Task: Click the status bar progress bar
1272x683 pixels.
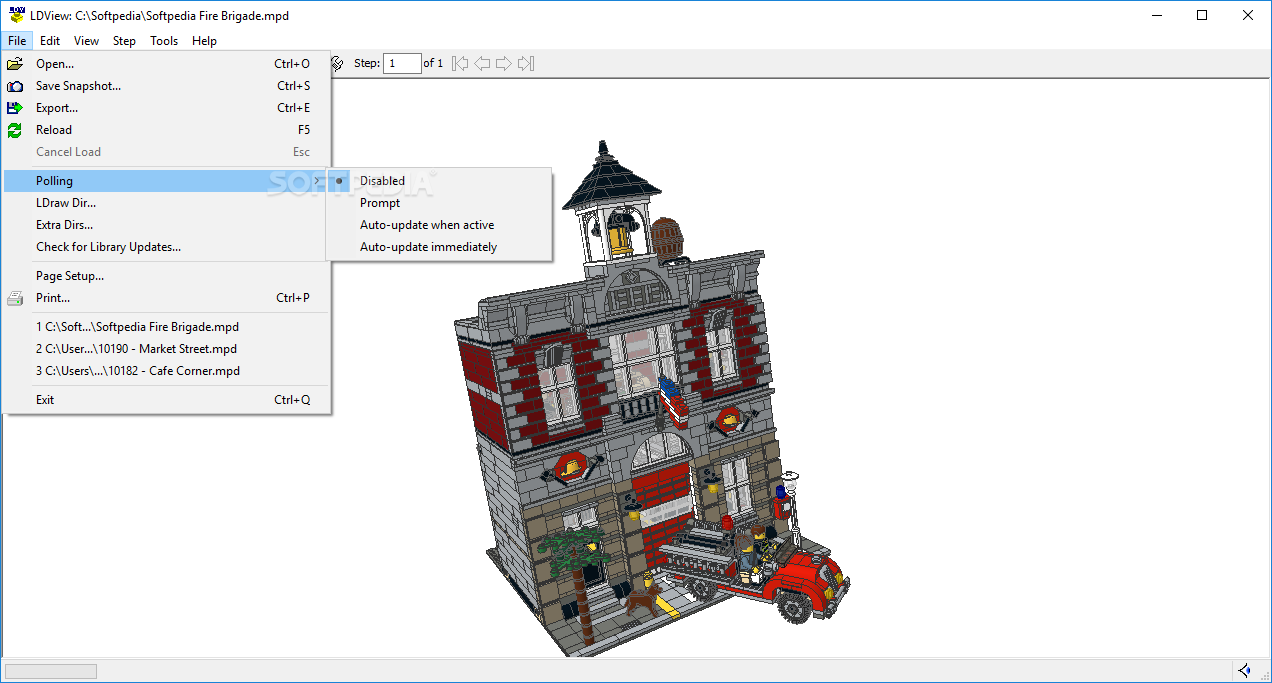Action: pos(51,671)
